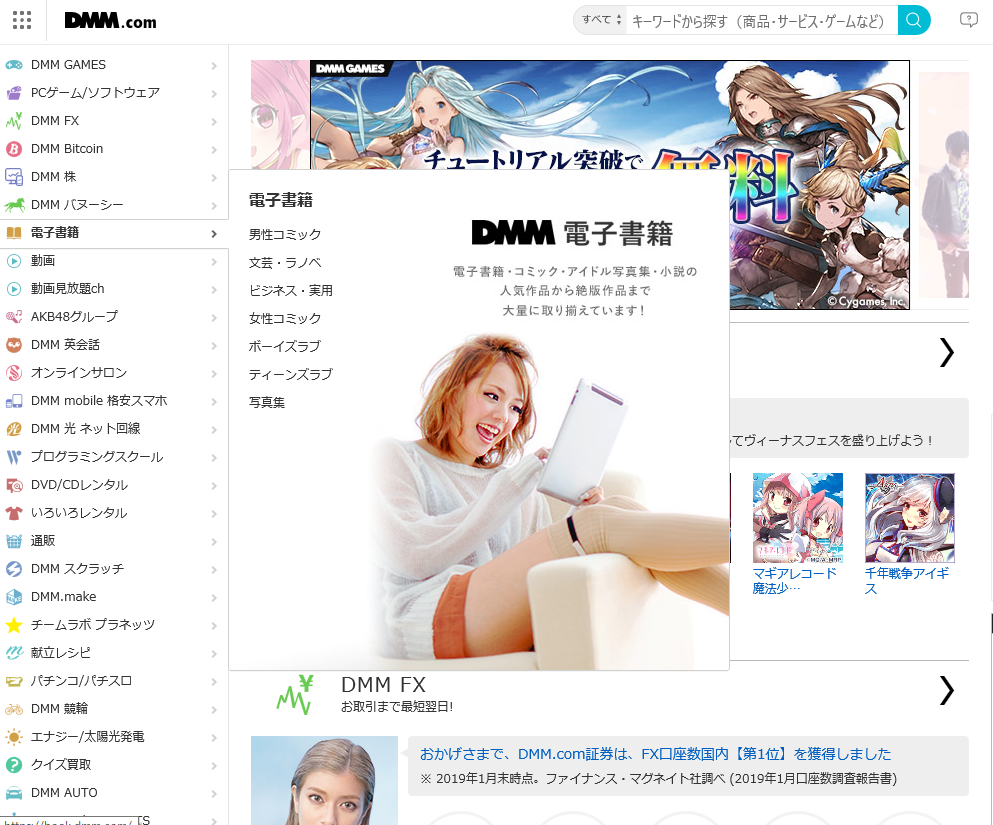
Task: Click the DMM.com logo
Action: click(110, 21)
